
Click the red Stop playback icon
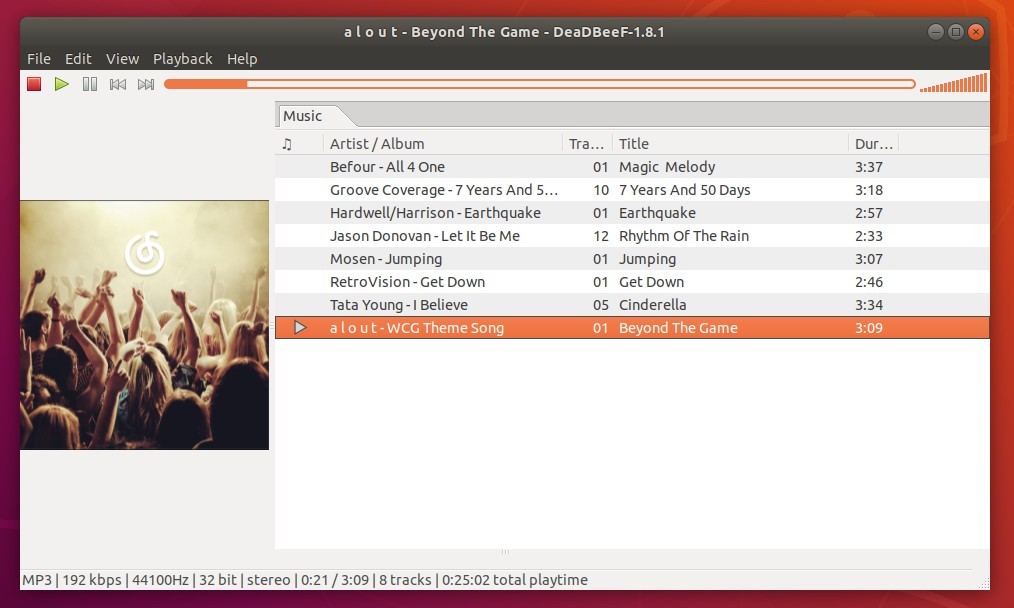[33, 84]
